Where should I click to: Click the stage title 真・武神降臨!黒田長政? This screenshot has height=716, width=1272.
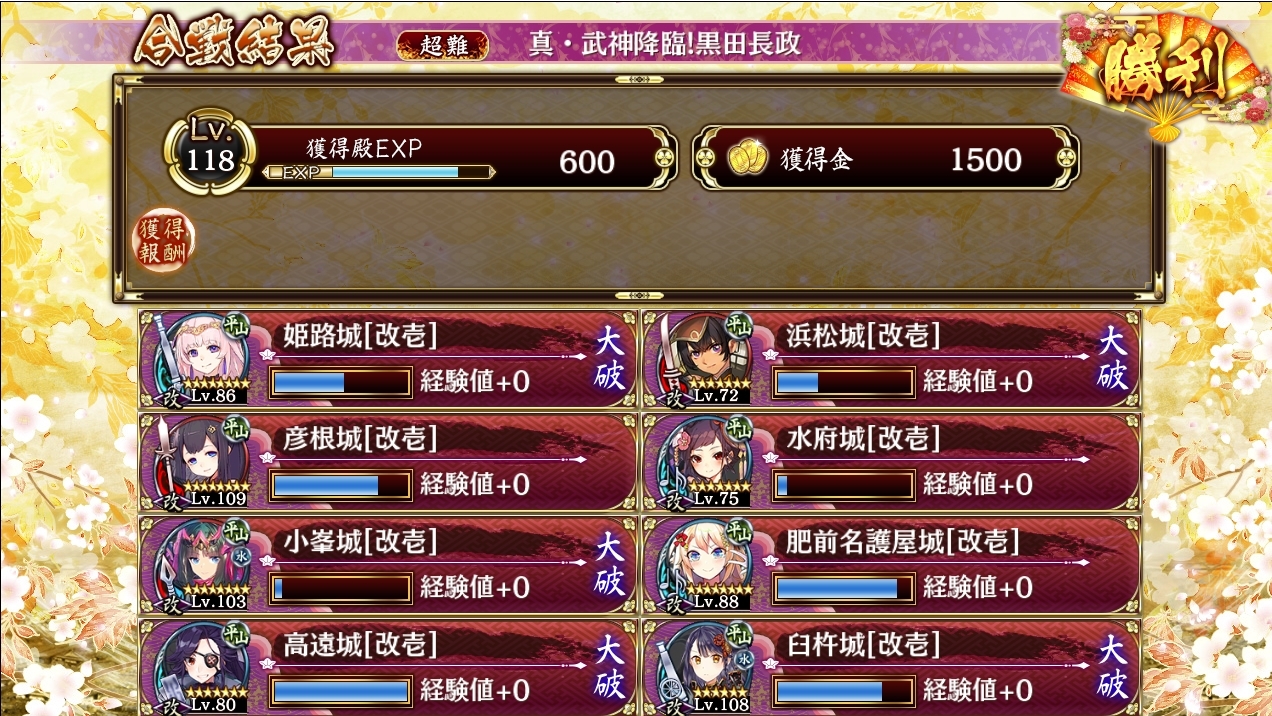coord(666,45)
